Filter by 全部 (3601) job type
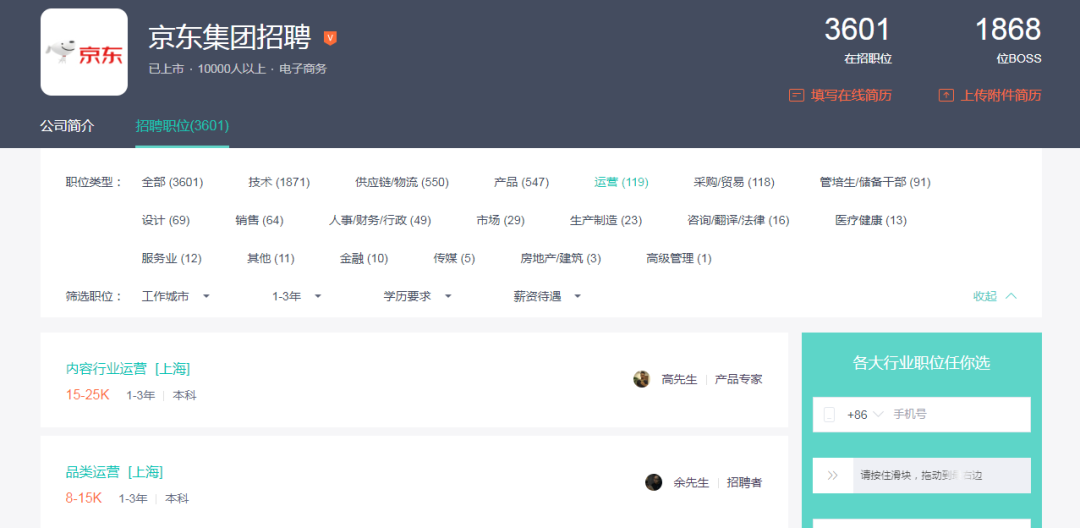This screenshot has height=528, width=1080. [172, 182]
